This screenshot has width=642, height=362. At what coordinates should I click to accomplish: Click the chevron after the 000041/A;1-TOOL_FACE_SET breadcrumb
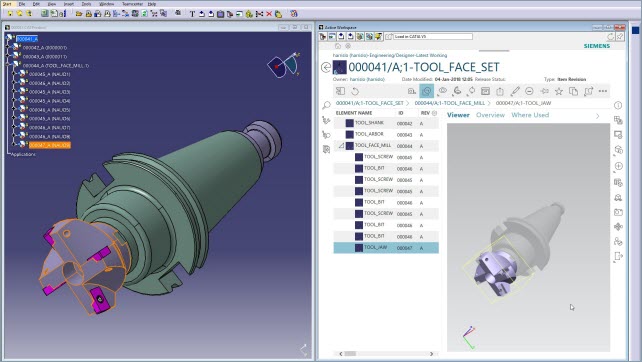coord(407,103)
